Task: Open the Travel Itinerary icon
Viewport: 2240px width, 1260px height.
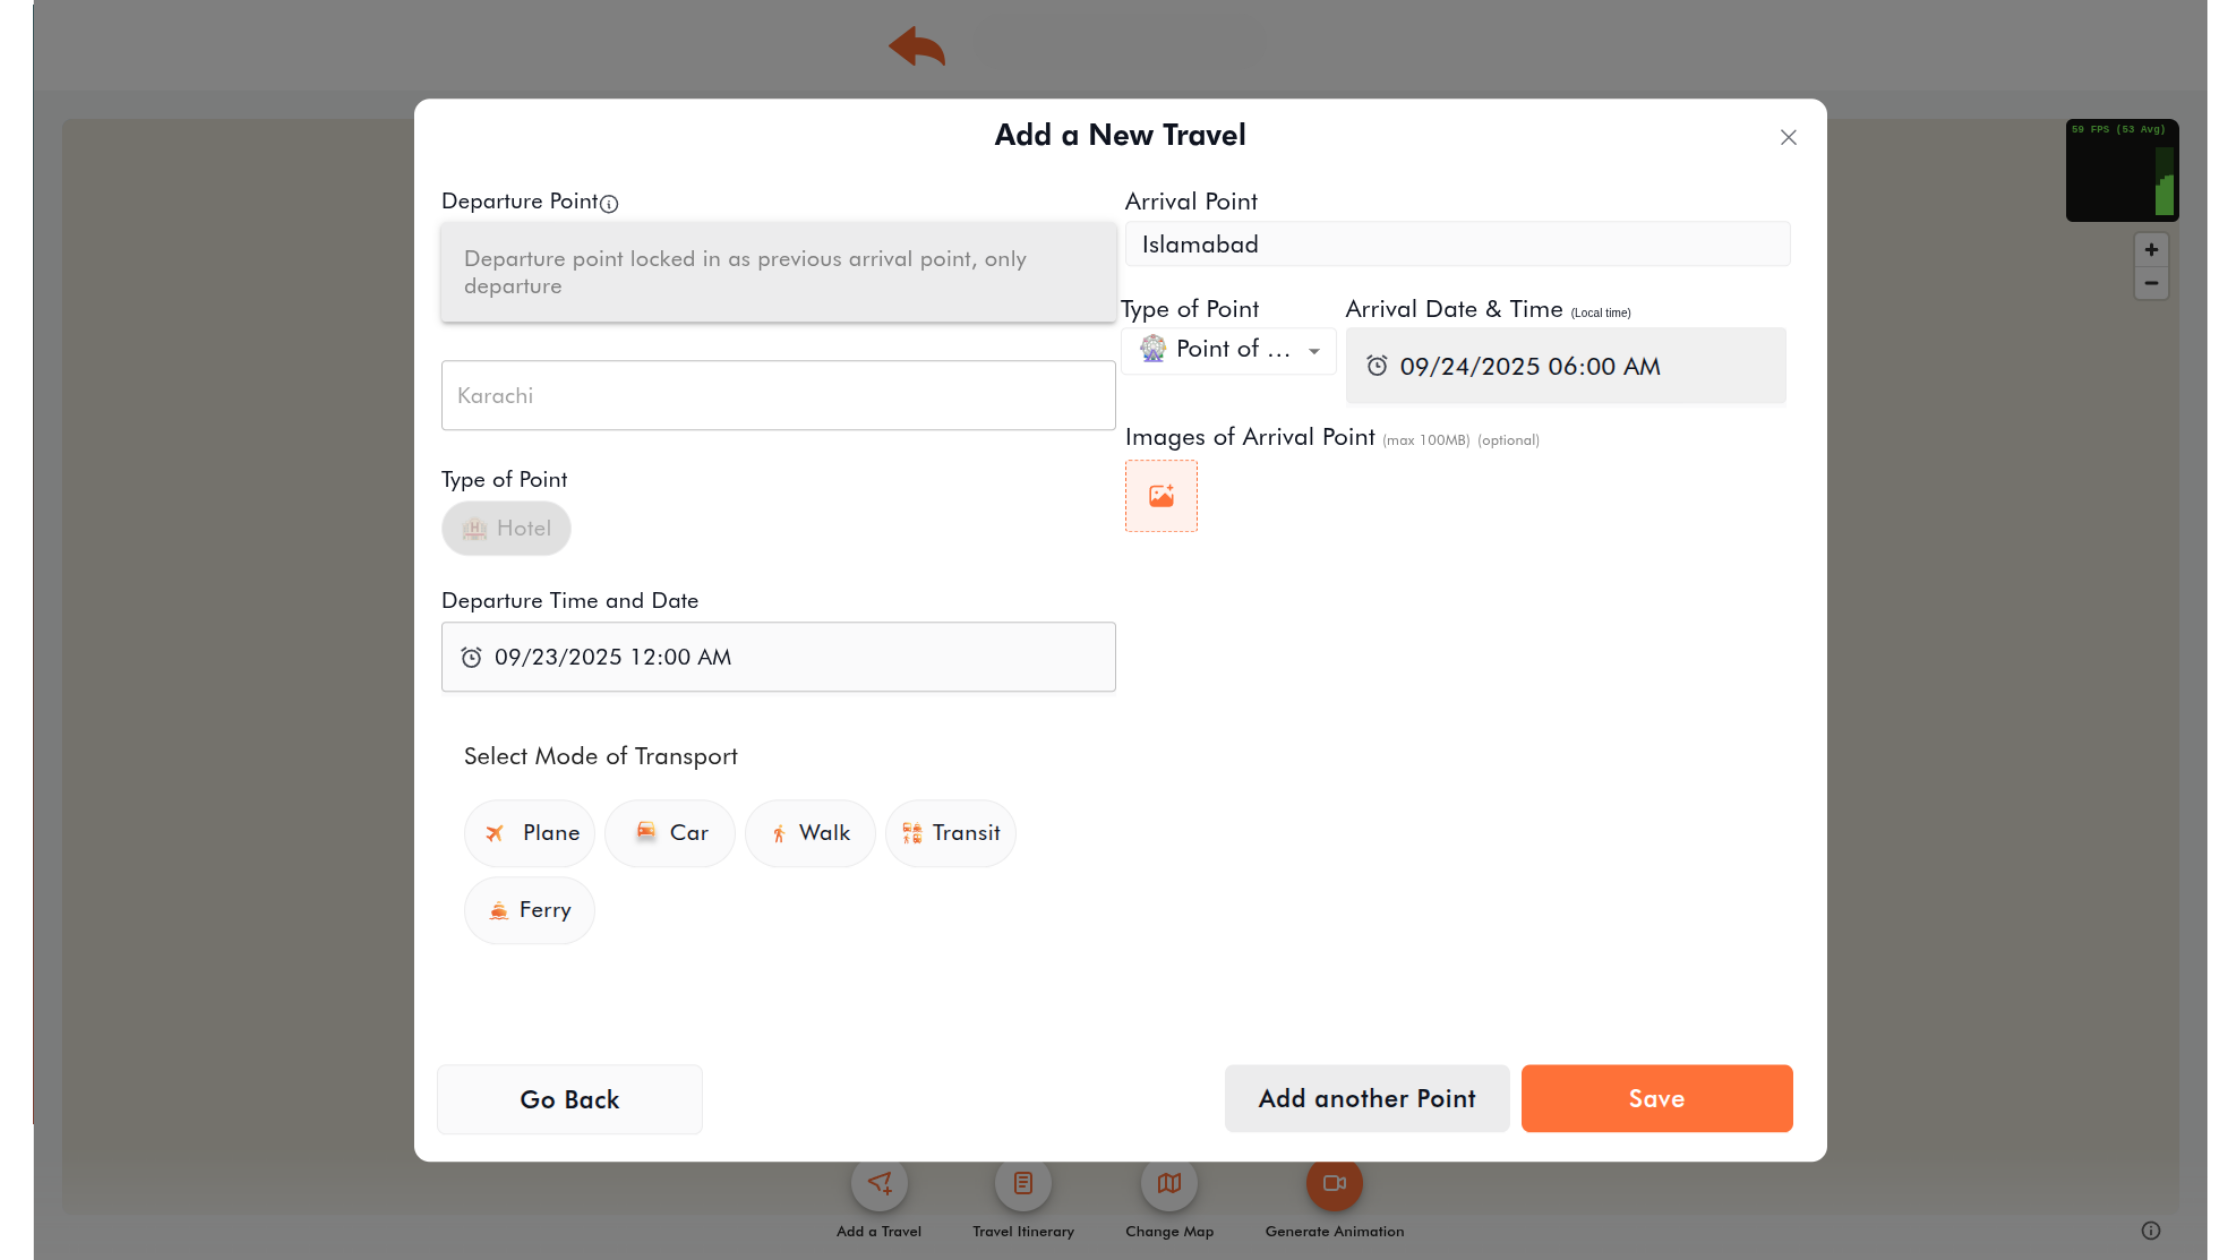Action: coord(1023,1184)
